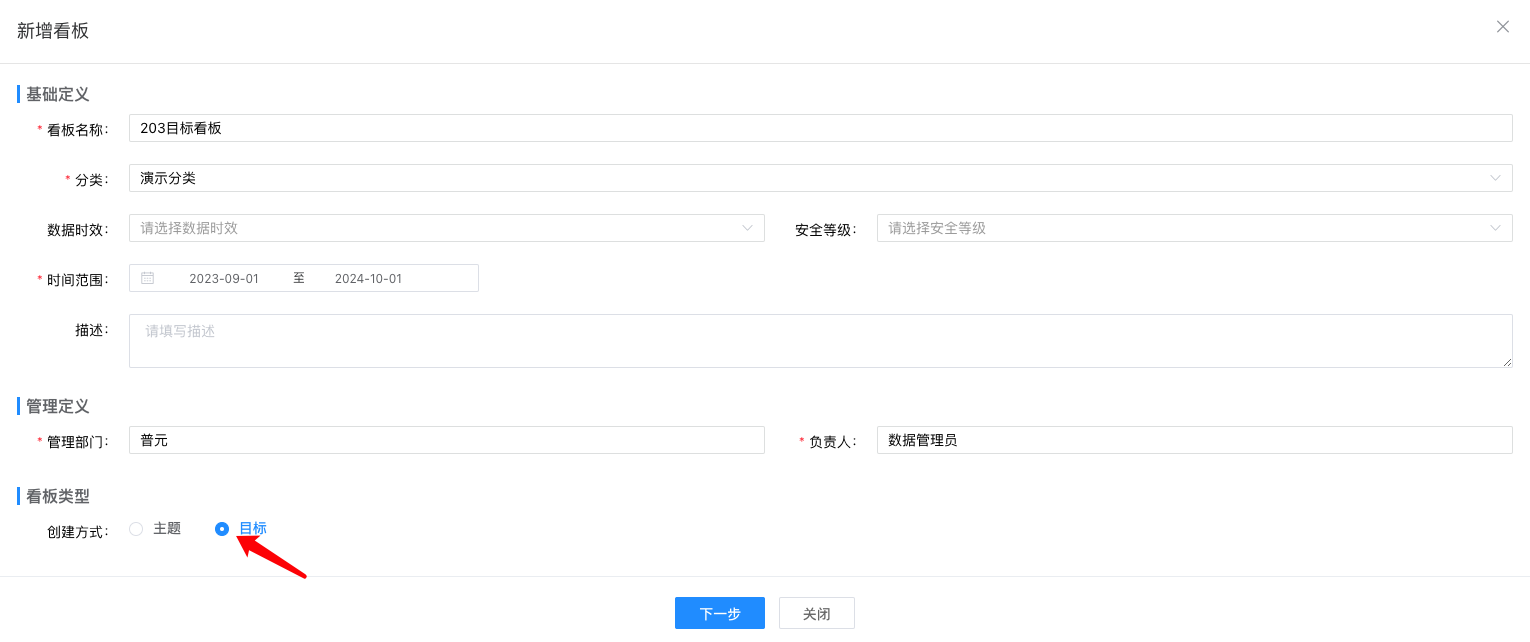Image resolution: width=1530 pixels, height=642 pixels.
Task: Click the resize handle of 描述 textarea
Action: click(1507, 362)
